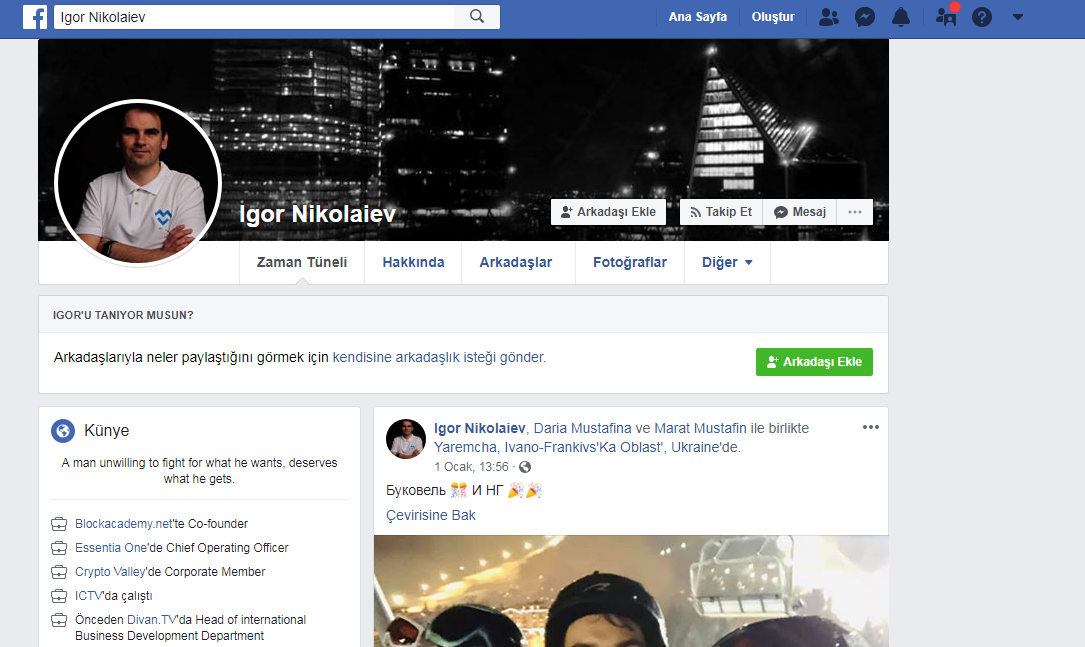Click Çevirisine Bak translation link
1085x647 pixels.
(430, 515)
